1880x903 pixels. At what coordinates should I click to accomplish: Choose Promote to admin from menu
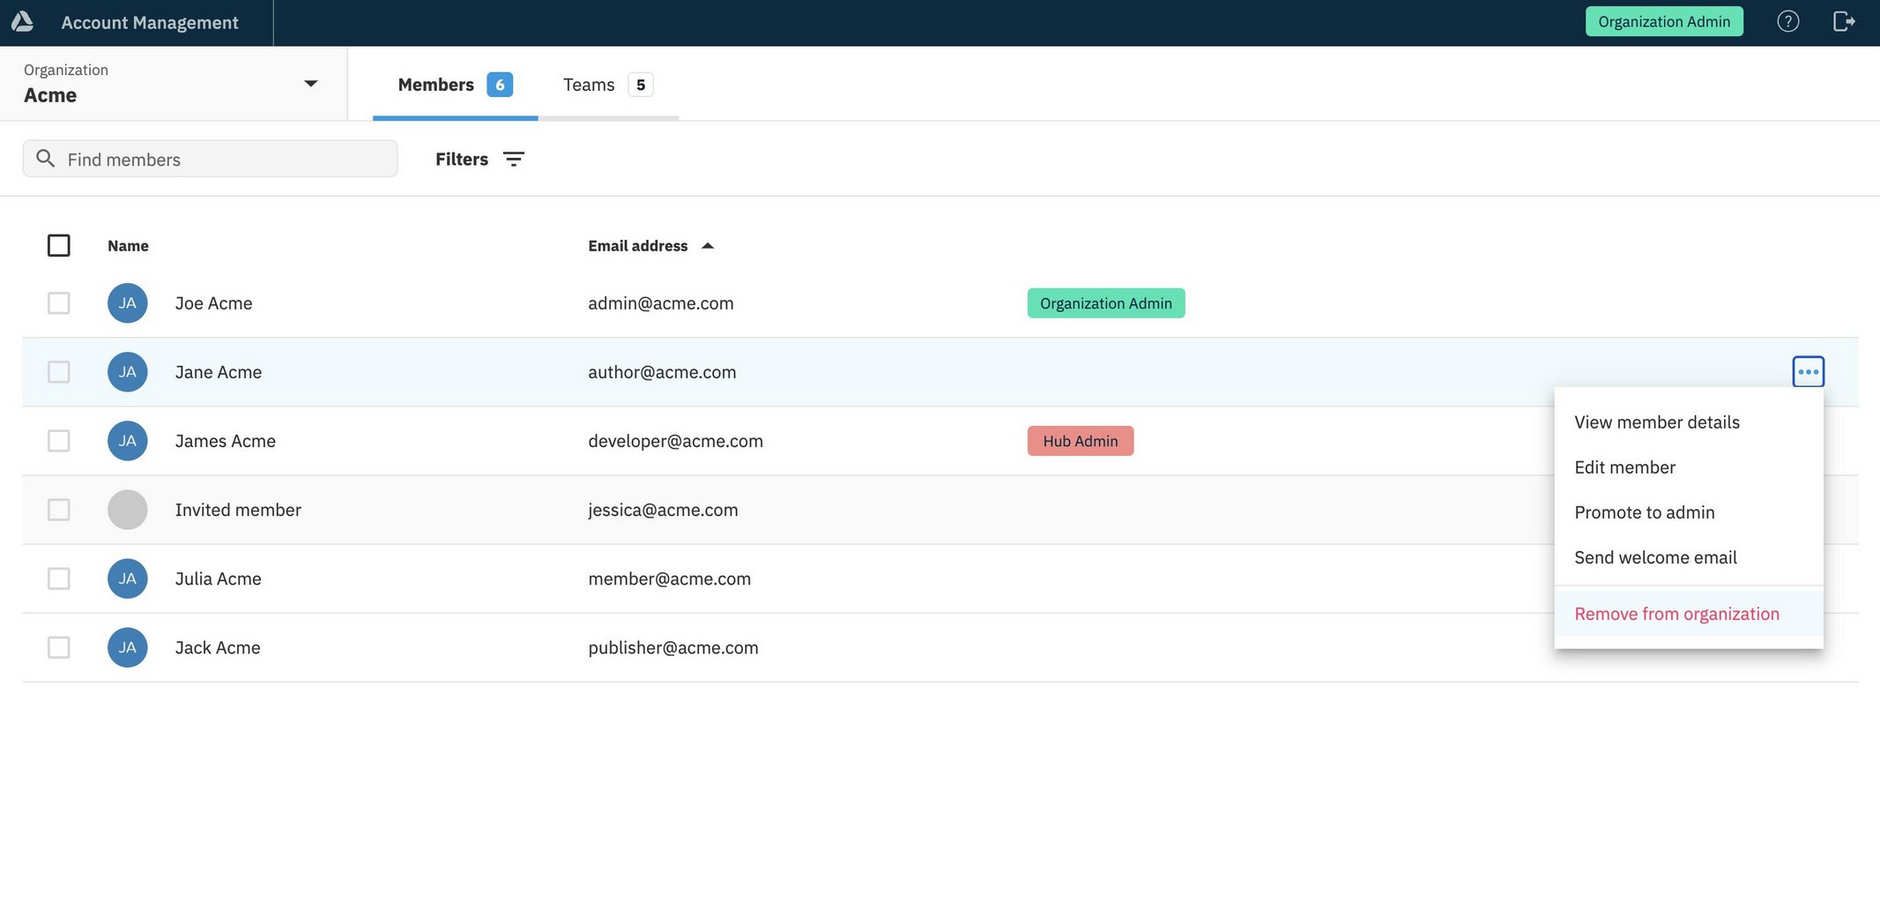pos(1644,512)
